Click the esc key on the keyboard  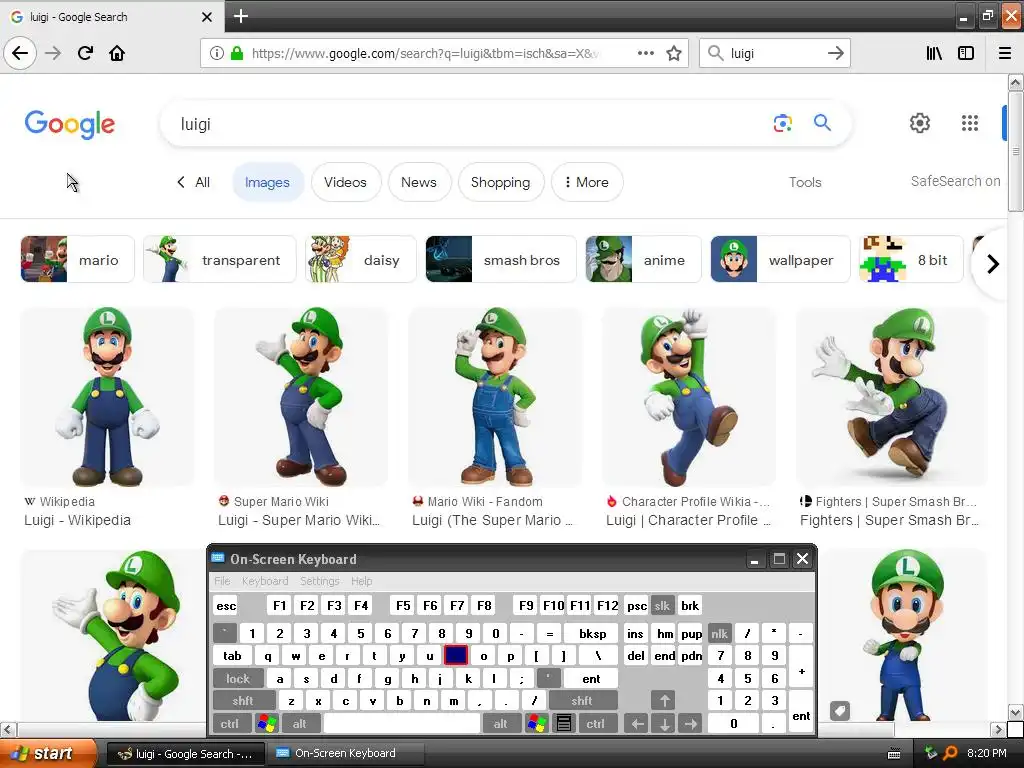click(x=226, y=605)
